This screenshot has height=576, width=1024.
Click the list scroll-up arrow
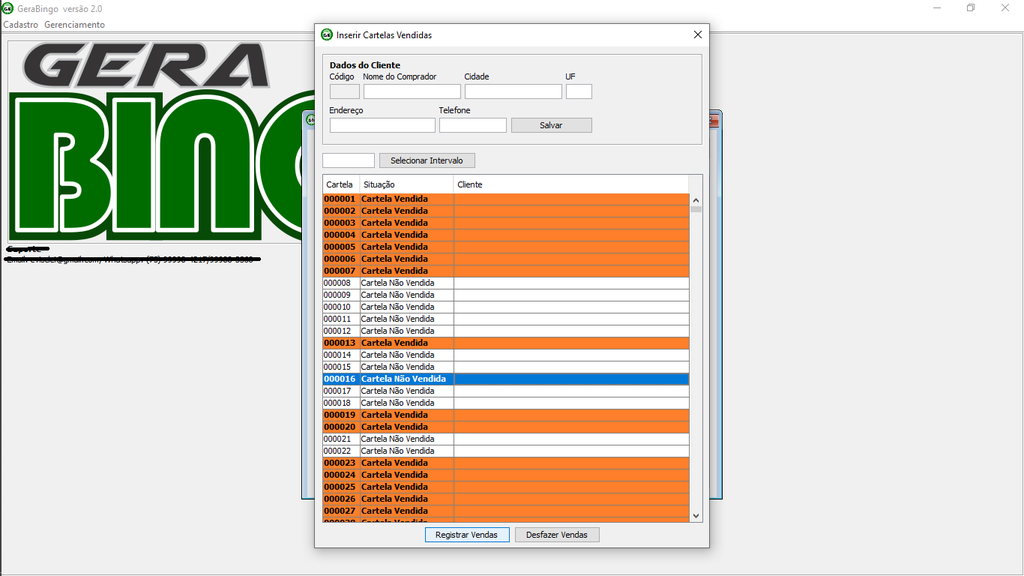696,200
